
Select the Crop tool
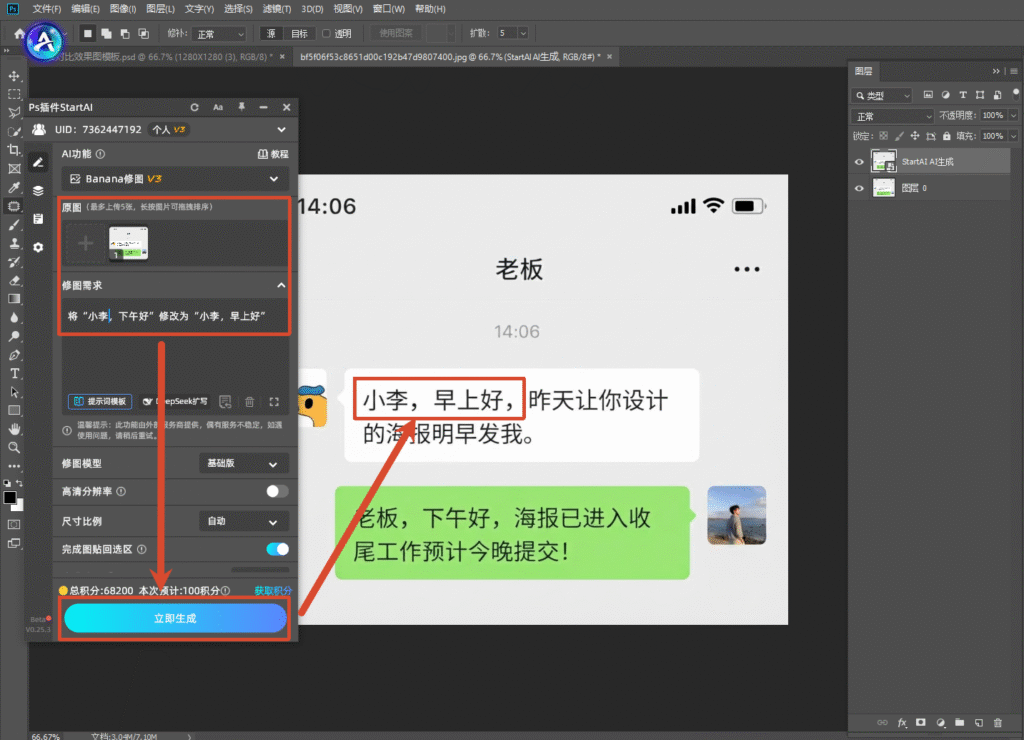click(14, 150)
